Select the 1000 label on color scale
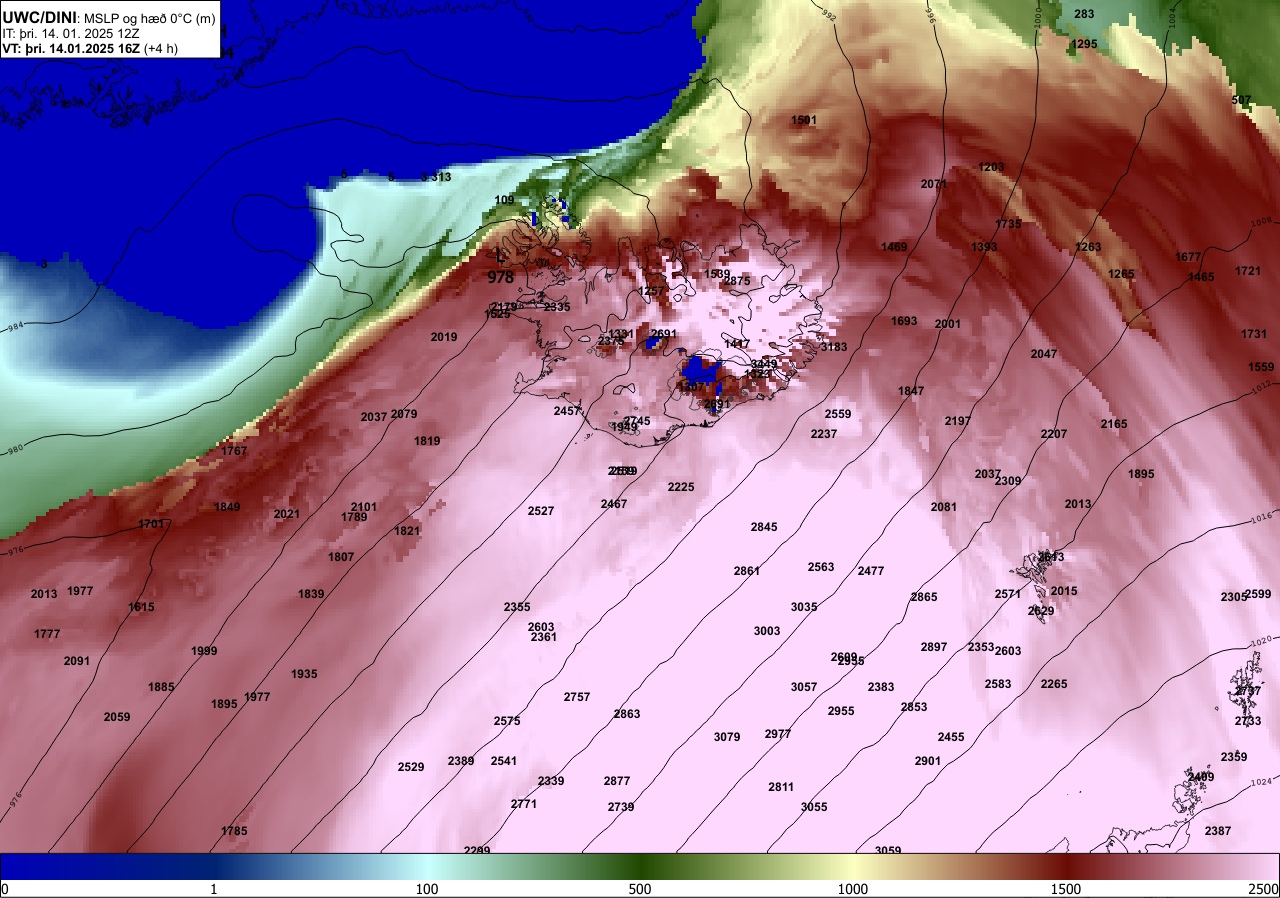The width and height of the screenshot is (1280, 898). pyautogui.click(x=853, y=889)
